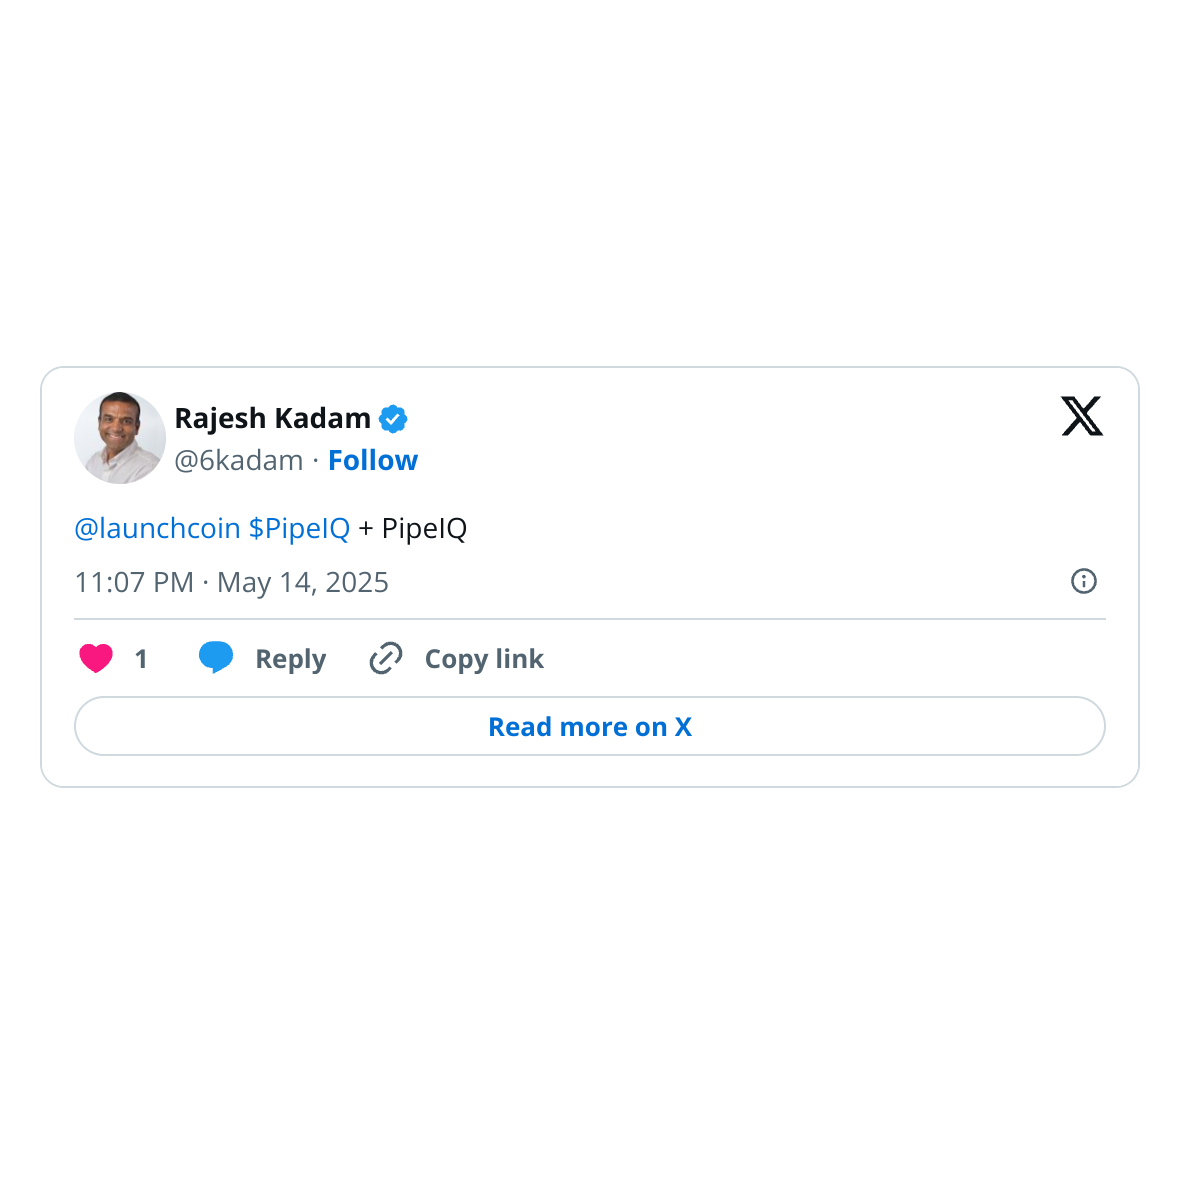Image resolution: width=1180 pixels, height=1180 pixels.
Task: Click the Rajesh Kadam display name
Action: 272,418
